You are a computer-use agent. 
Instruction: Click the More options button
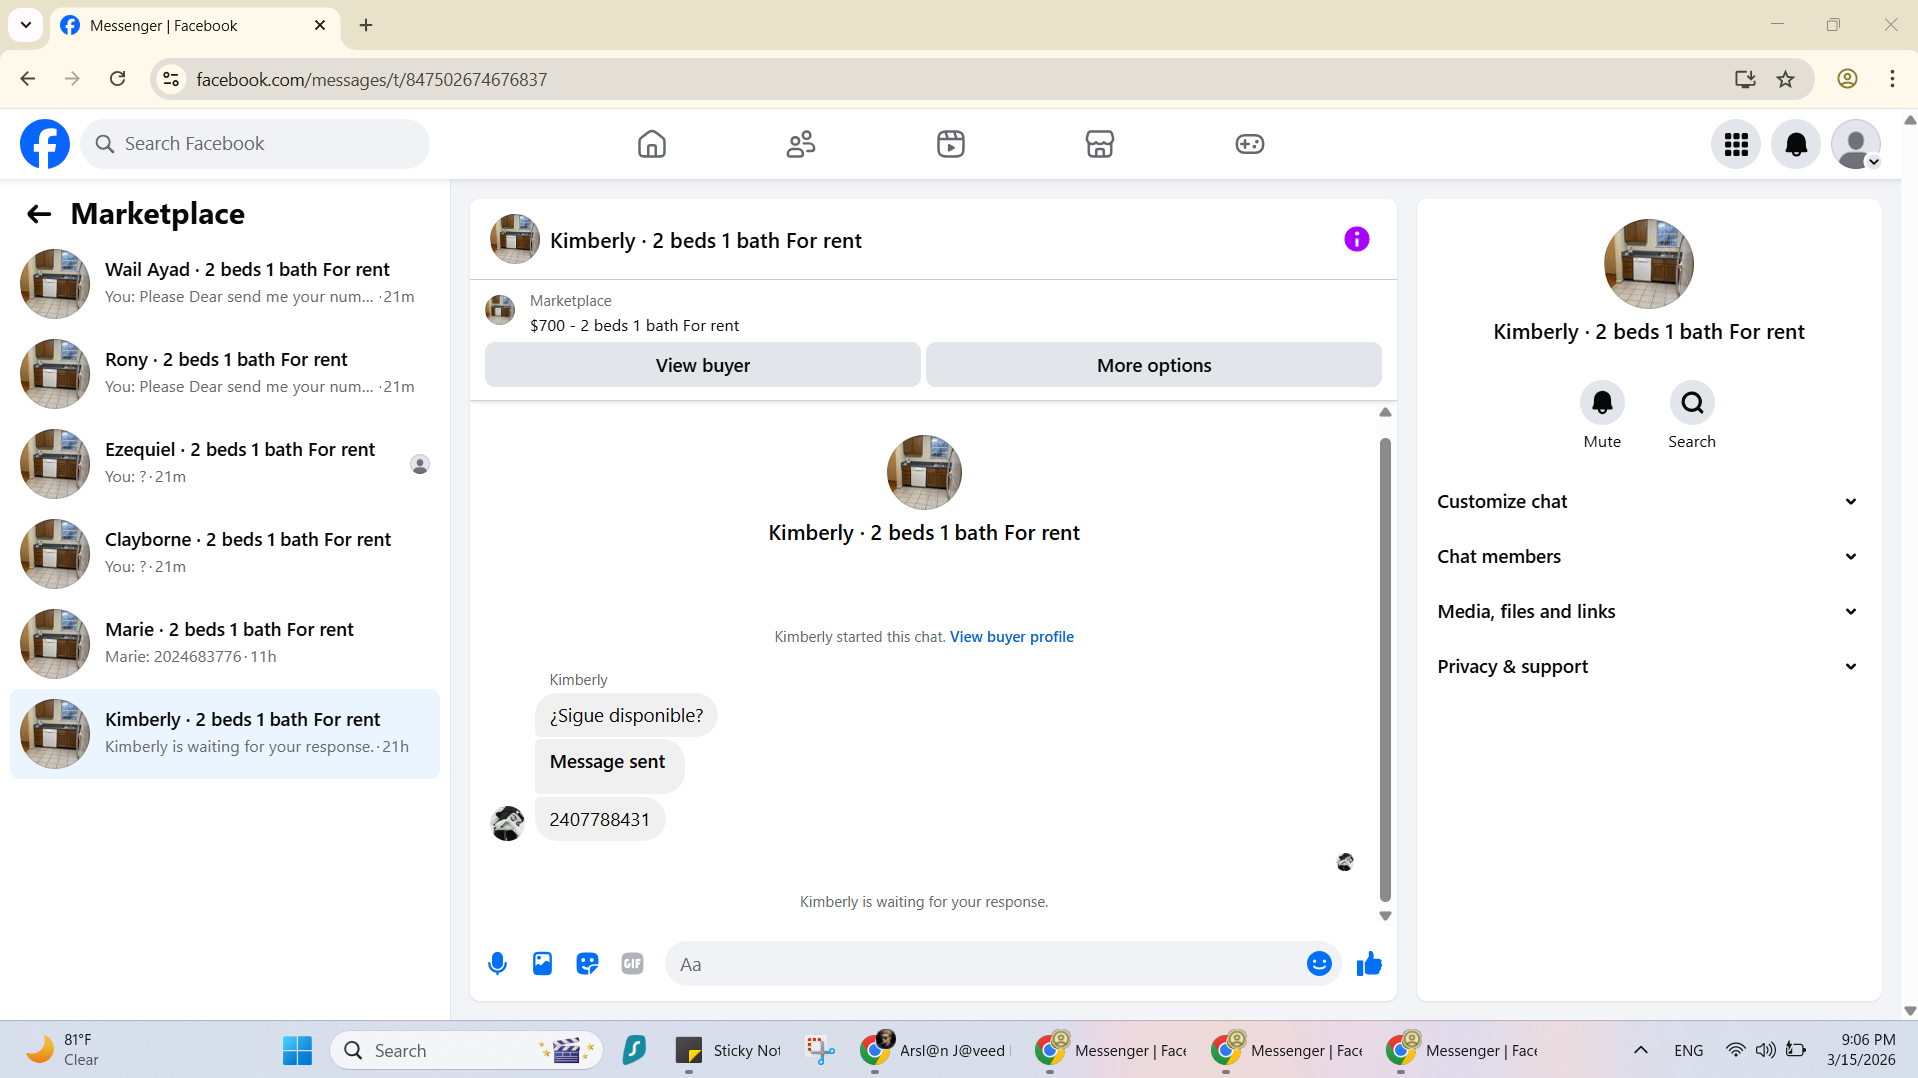(x=1154, y=365)
